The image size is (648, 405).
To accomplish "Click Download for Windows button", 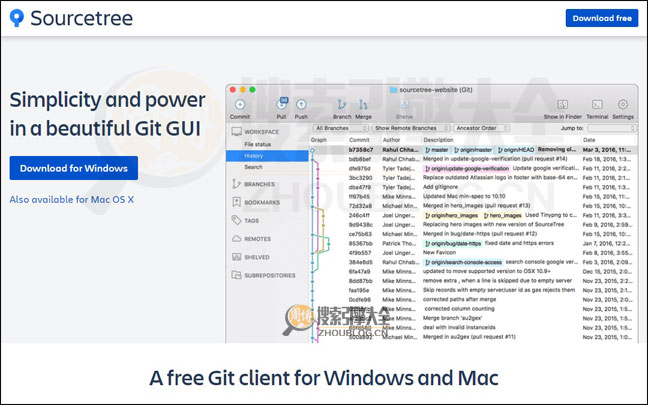I will [74, 168].
